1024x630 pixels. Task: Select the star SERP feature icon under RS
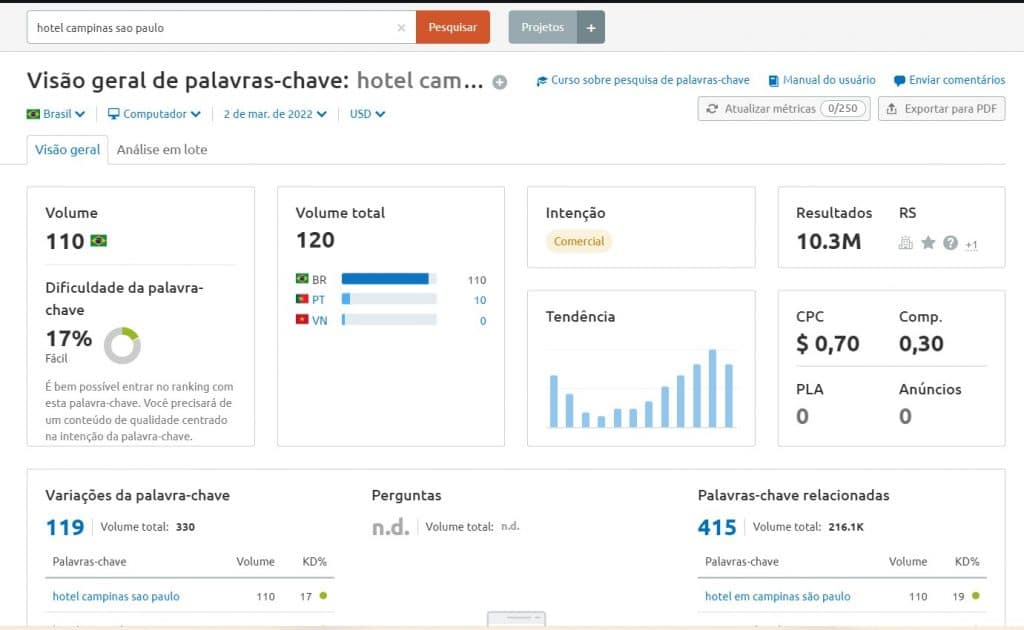[929, 243]
